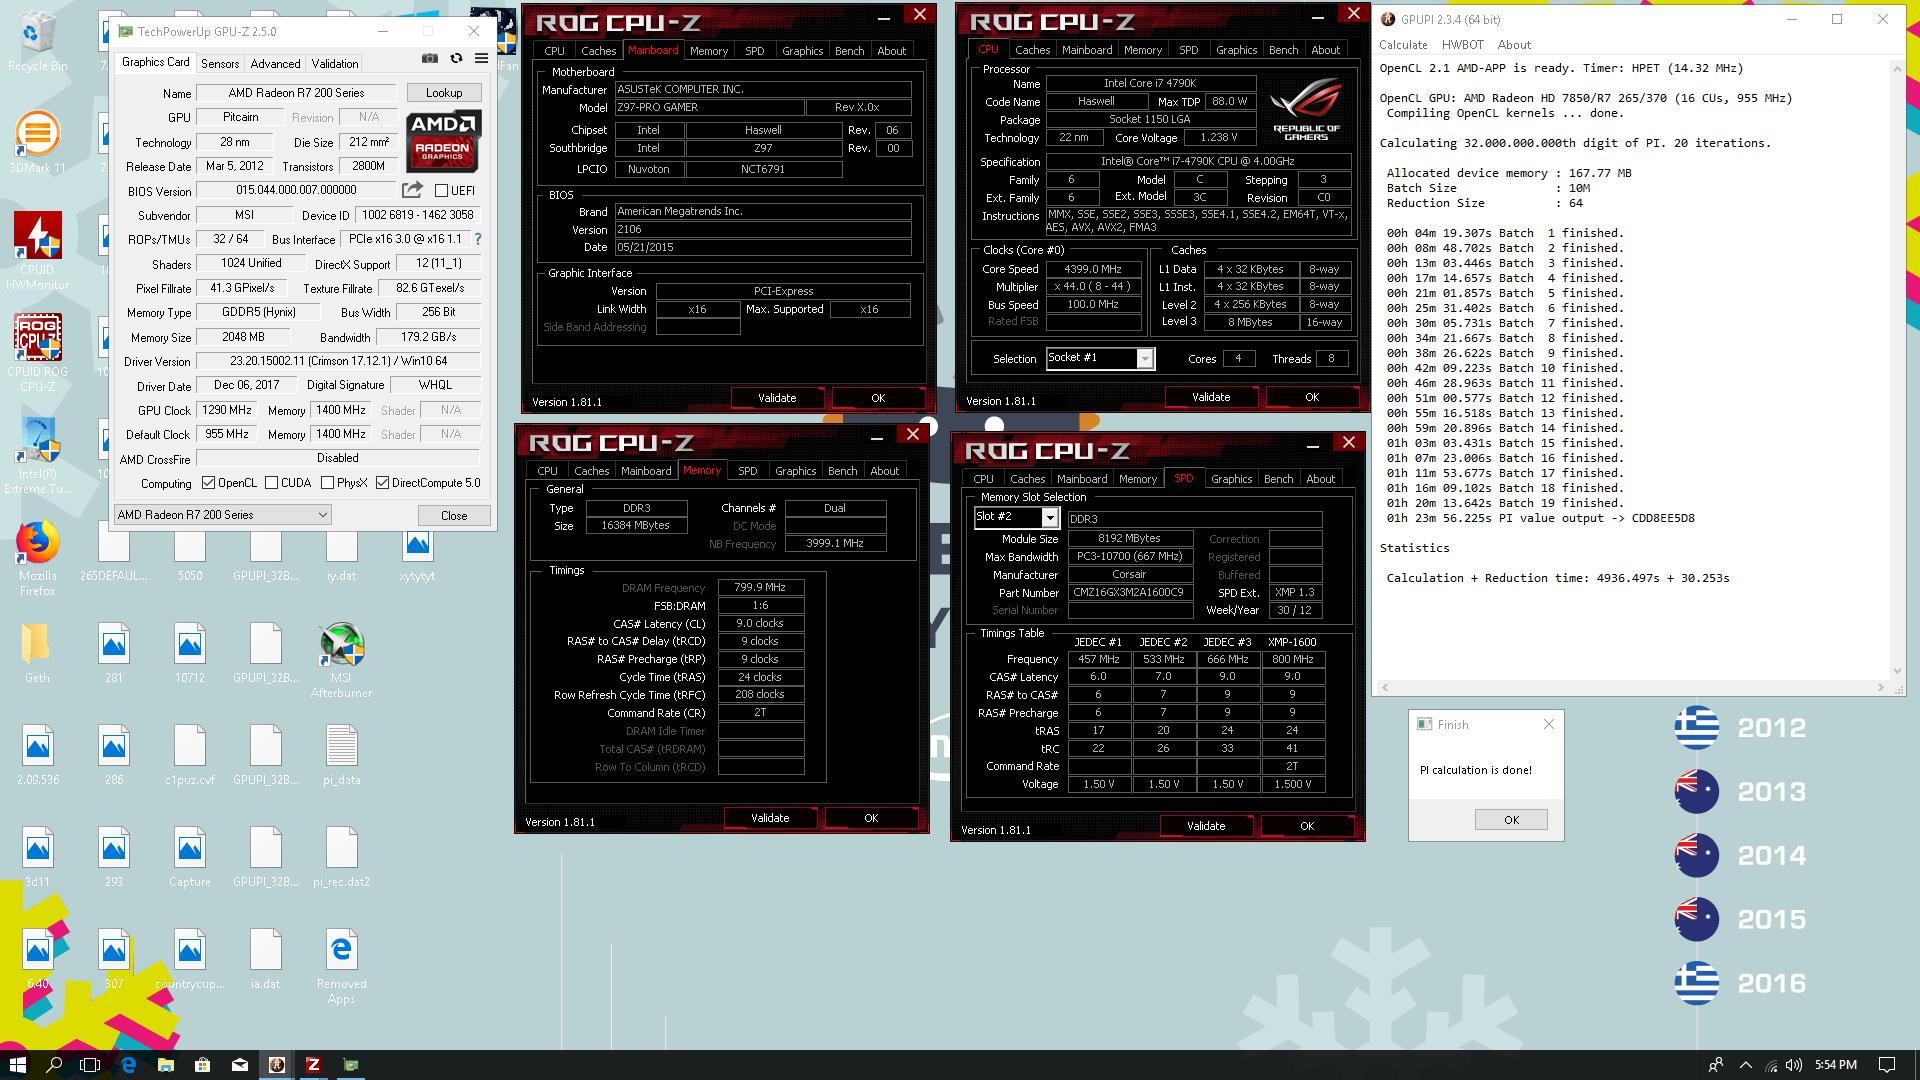Open Microsoft Store from taskbar
This screenshot has width=1920, height=1080.
coord(202,1065)
